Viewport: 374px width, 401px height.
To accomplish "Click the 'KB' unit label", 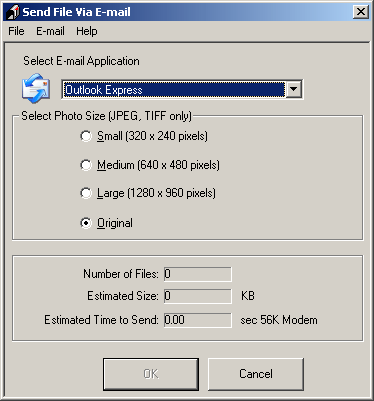I will [x=248, y=296].
